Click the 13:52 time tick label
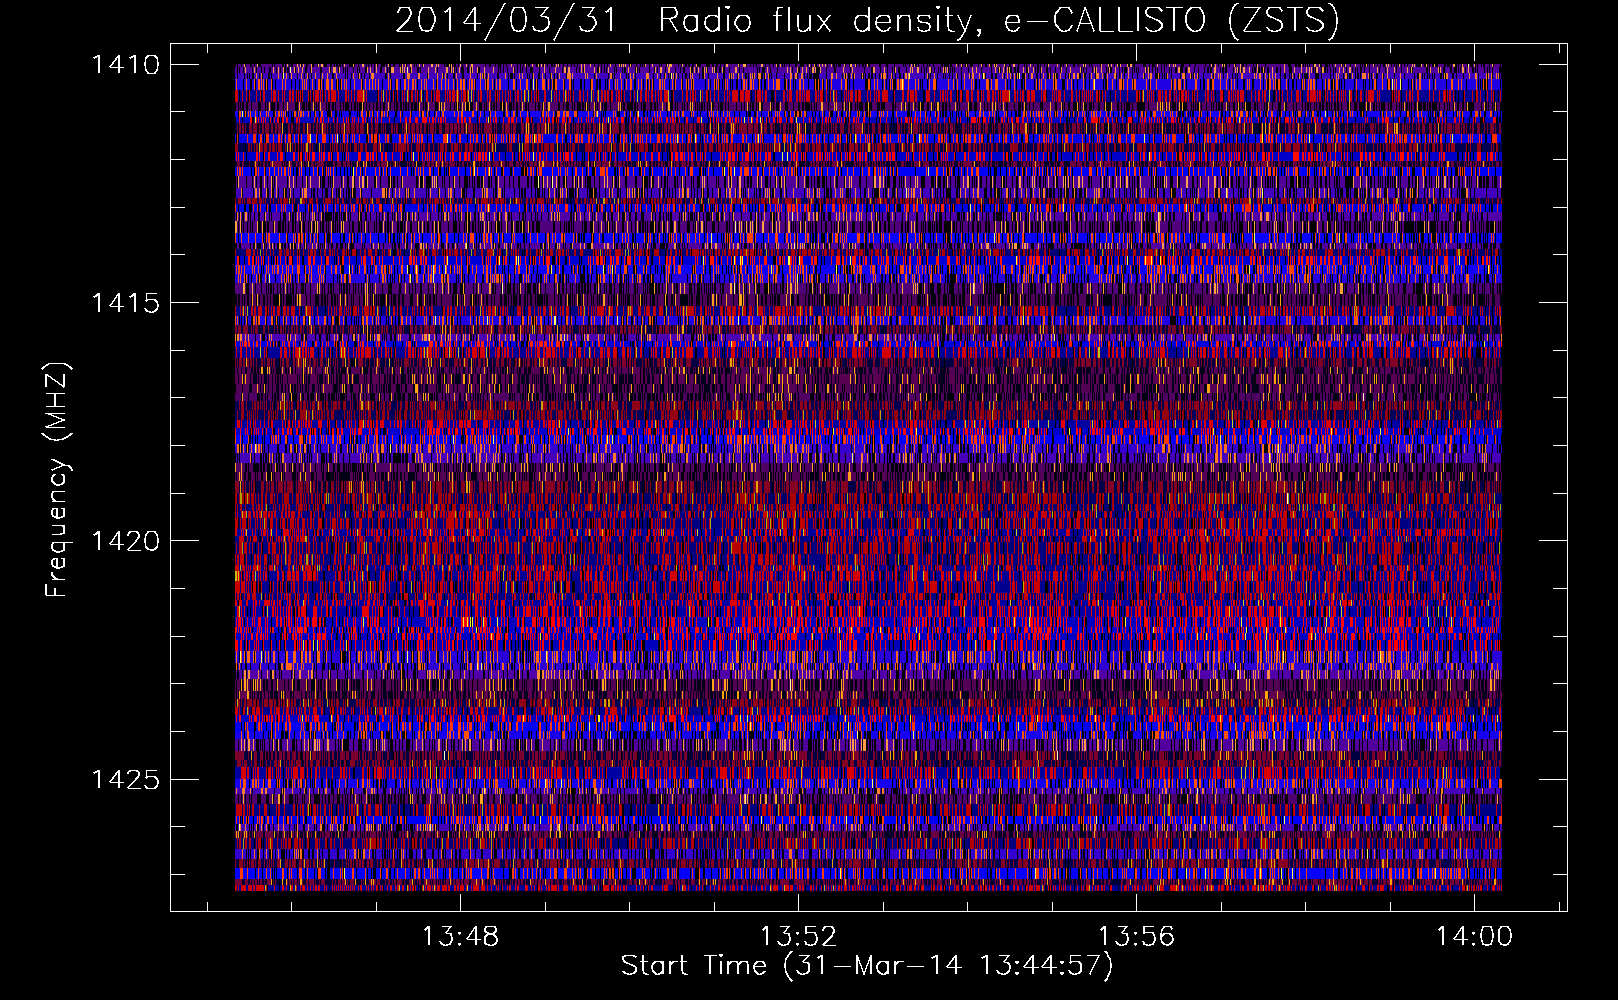Image resolution: width=1618 pixels, height=1000 pixels. [x=798, y=937]
